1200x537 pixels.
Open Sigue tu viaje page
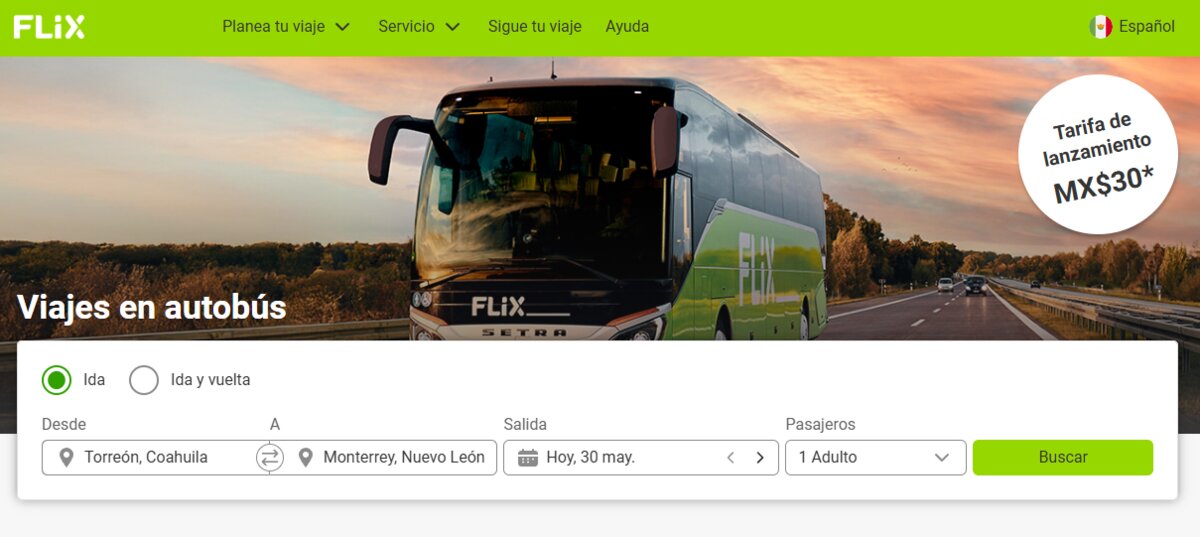click(x=534, y=27)
